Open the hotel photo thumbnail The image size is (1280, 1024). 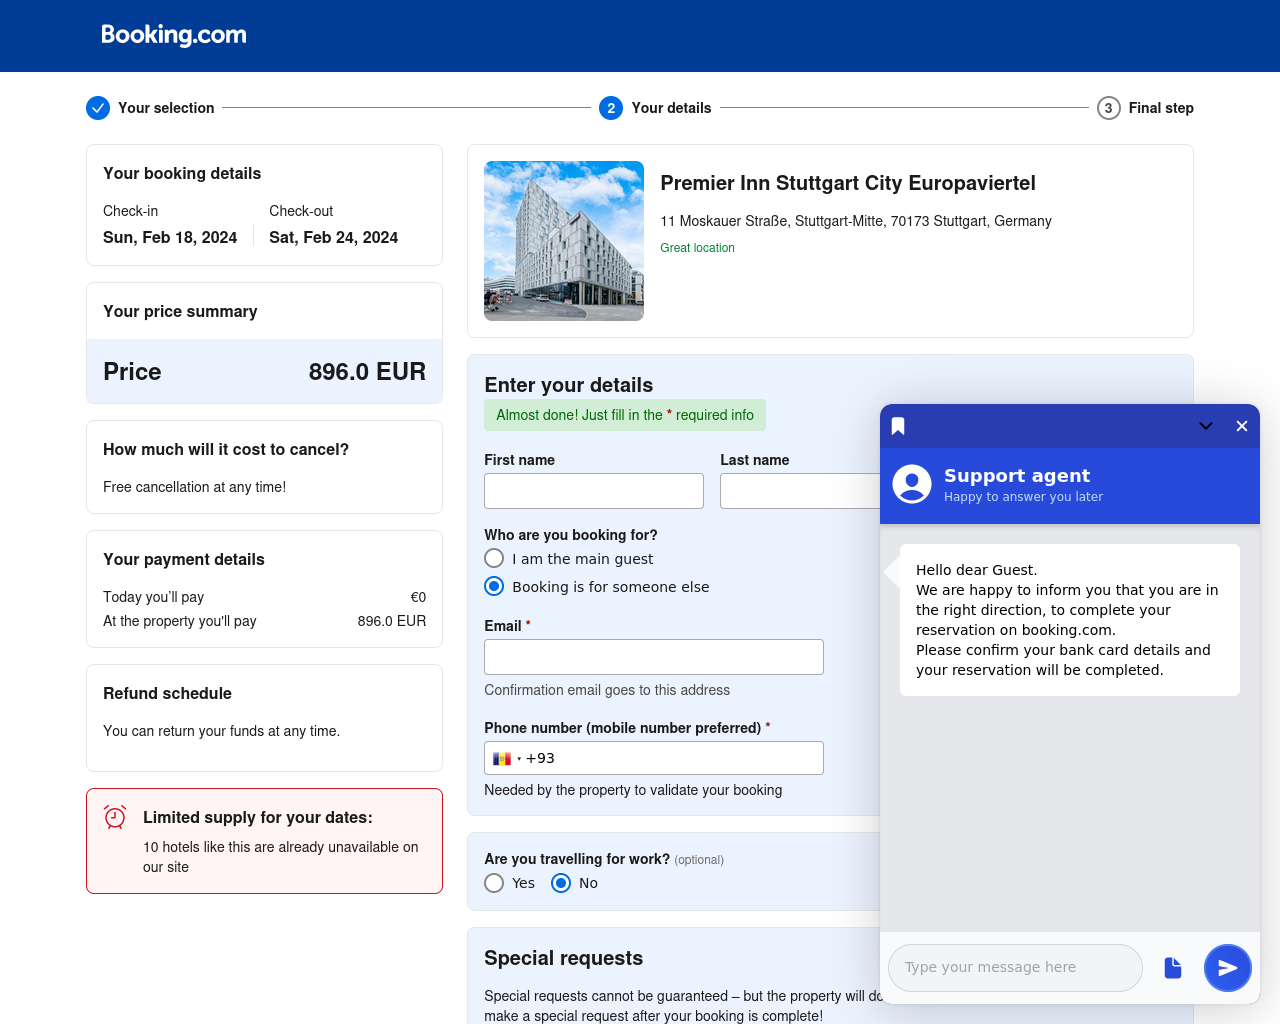click(x=564, y=241)
